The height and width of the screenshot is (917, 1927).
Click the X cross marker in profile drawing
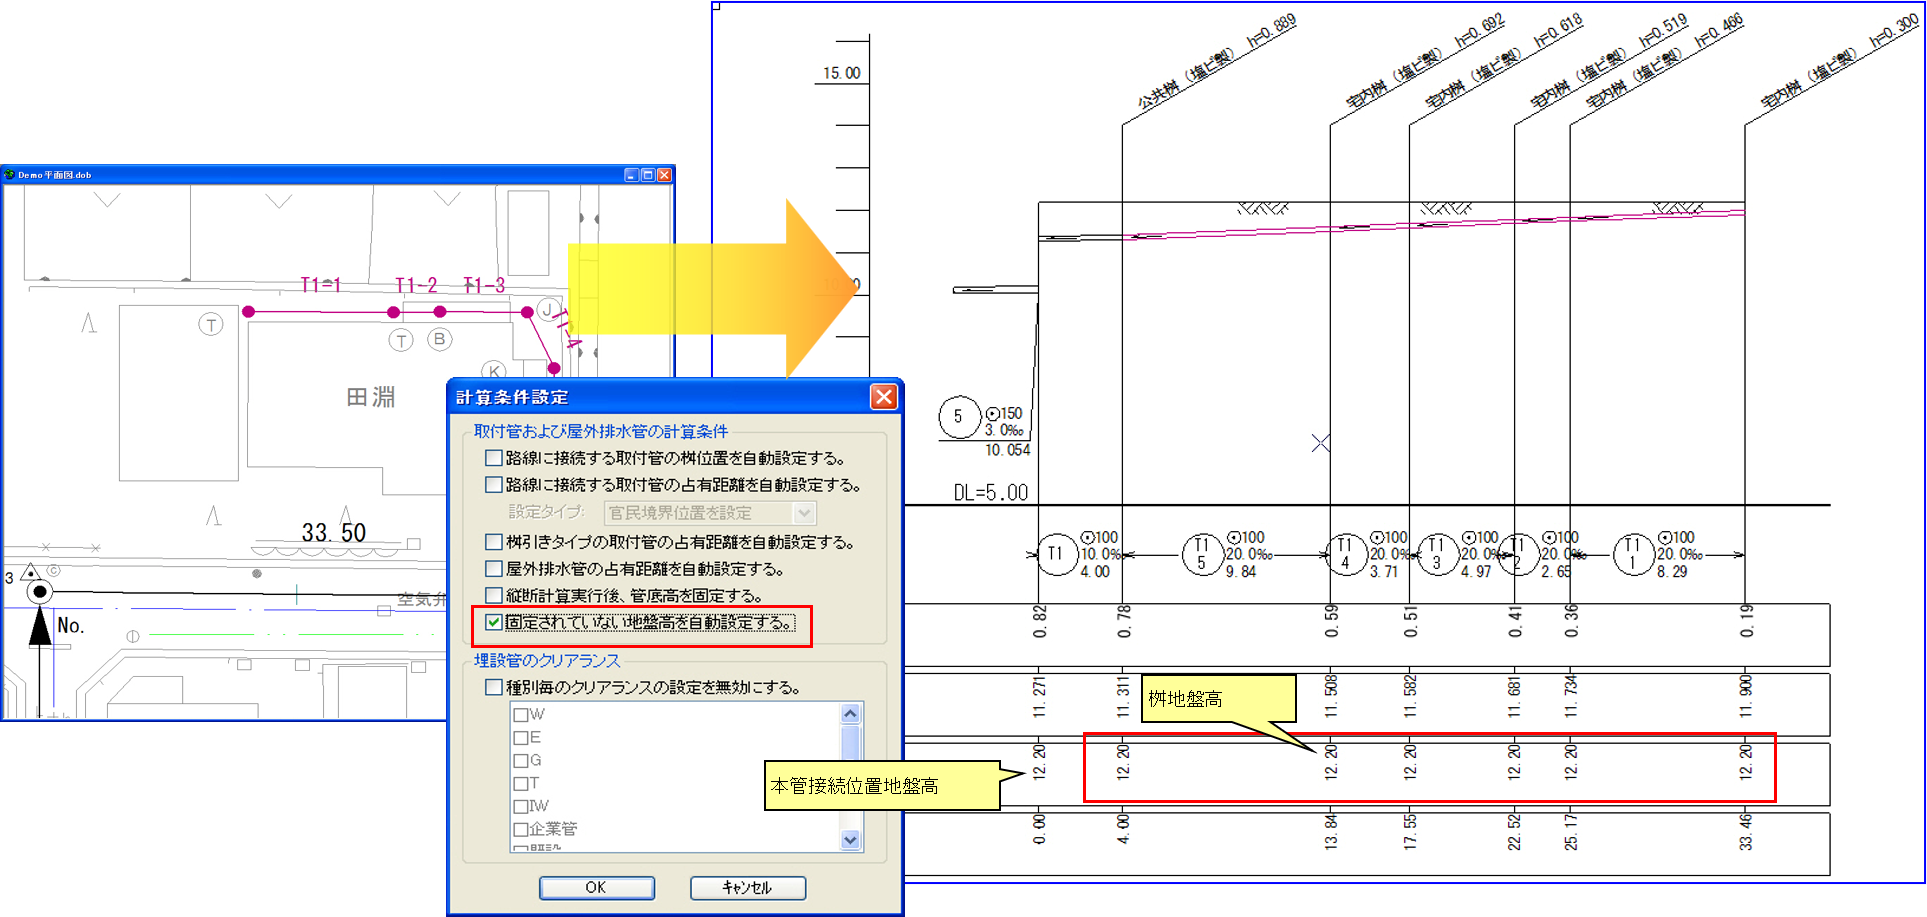[x=1321, y=443]
